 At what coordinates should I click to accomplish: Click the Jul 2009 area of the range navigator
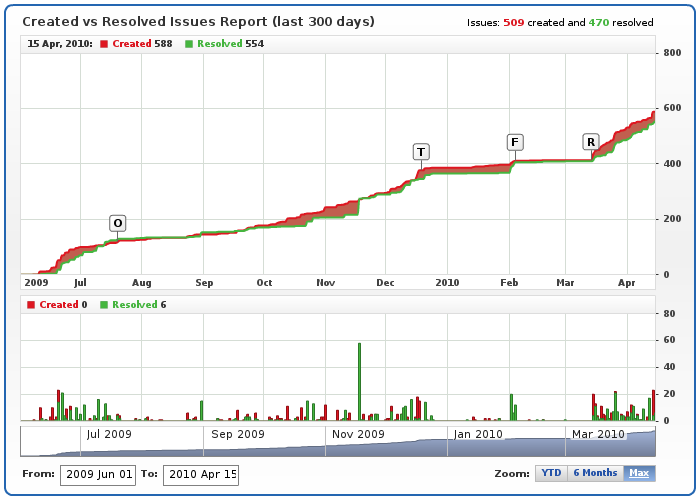pyautogui.click(x=109, y=435)
